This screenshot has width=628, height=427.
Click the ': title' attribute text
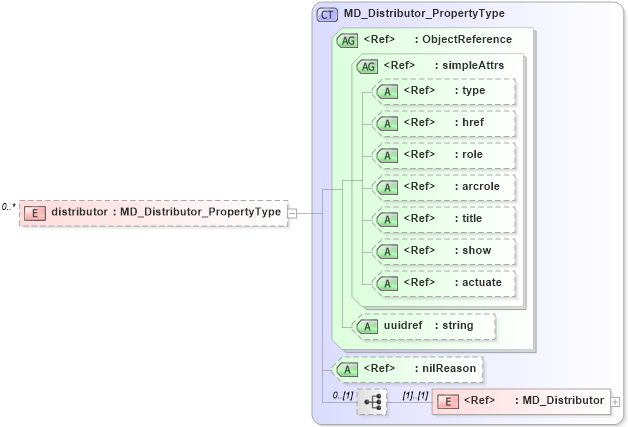tap(468, 218)
